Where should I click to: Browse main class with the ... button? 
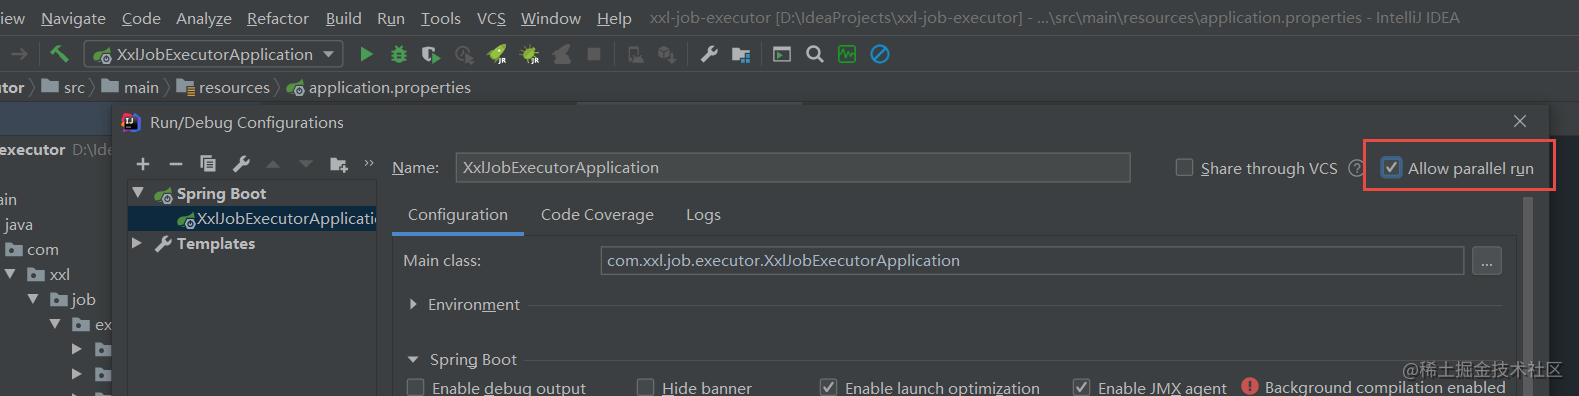point(1487,261)
